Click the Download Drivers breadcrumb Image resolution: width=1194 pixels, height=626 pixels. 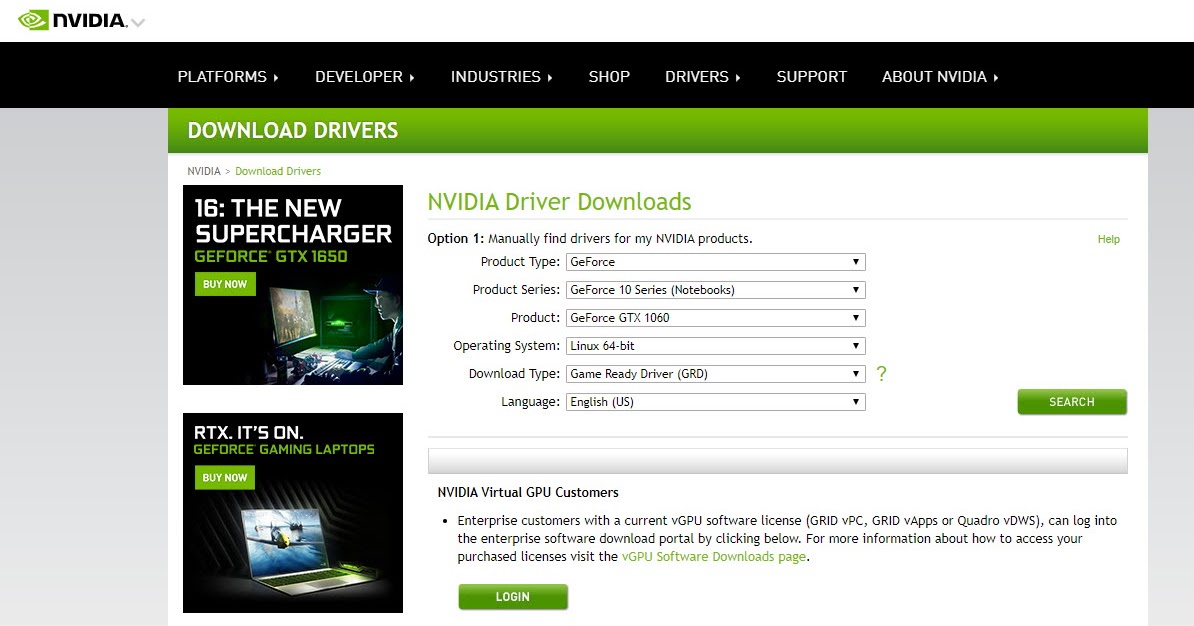click(278, 171)
